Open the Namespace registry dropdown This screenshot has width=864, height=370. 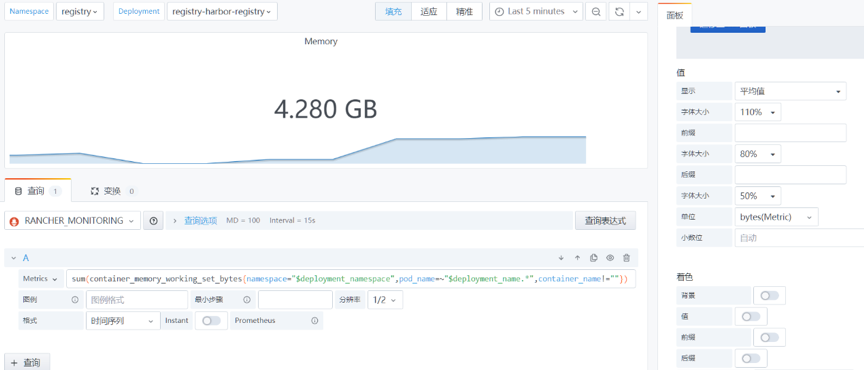(80, 12)
